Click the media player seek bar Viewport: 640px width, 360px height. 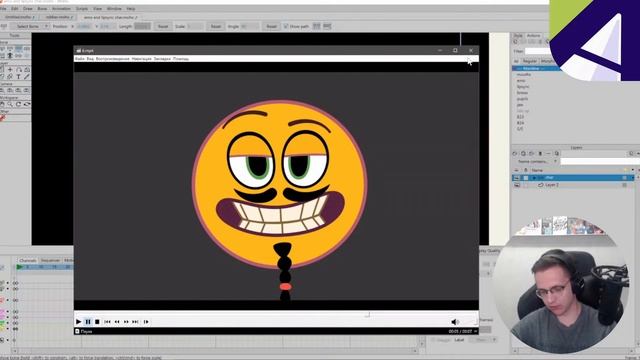tap(276, 315)
